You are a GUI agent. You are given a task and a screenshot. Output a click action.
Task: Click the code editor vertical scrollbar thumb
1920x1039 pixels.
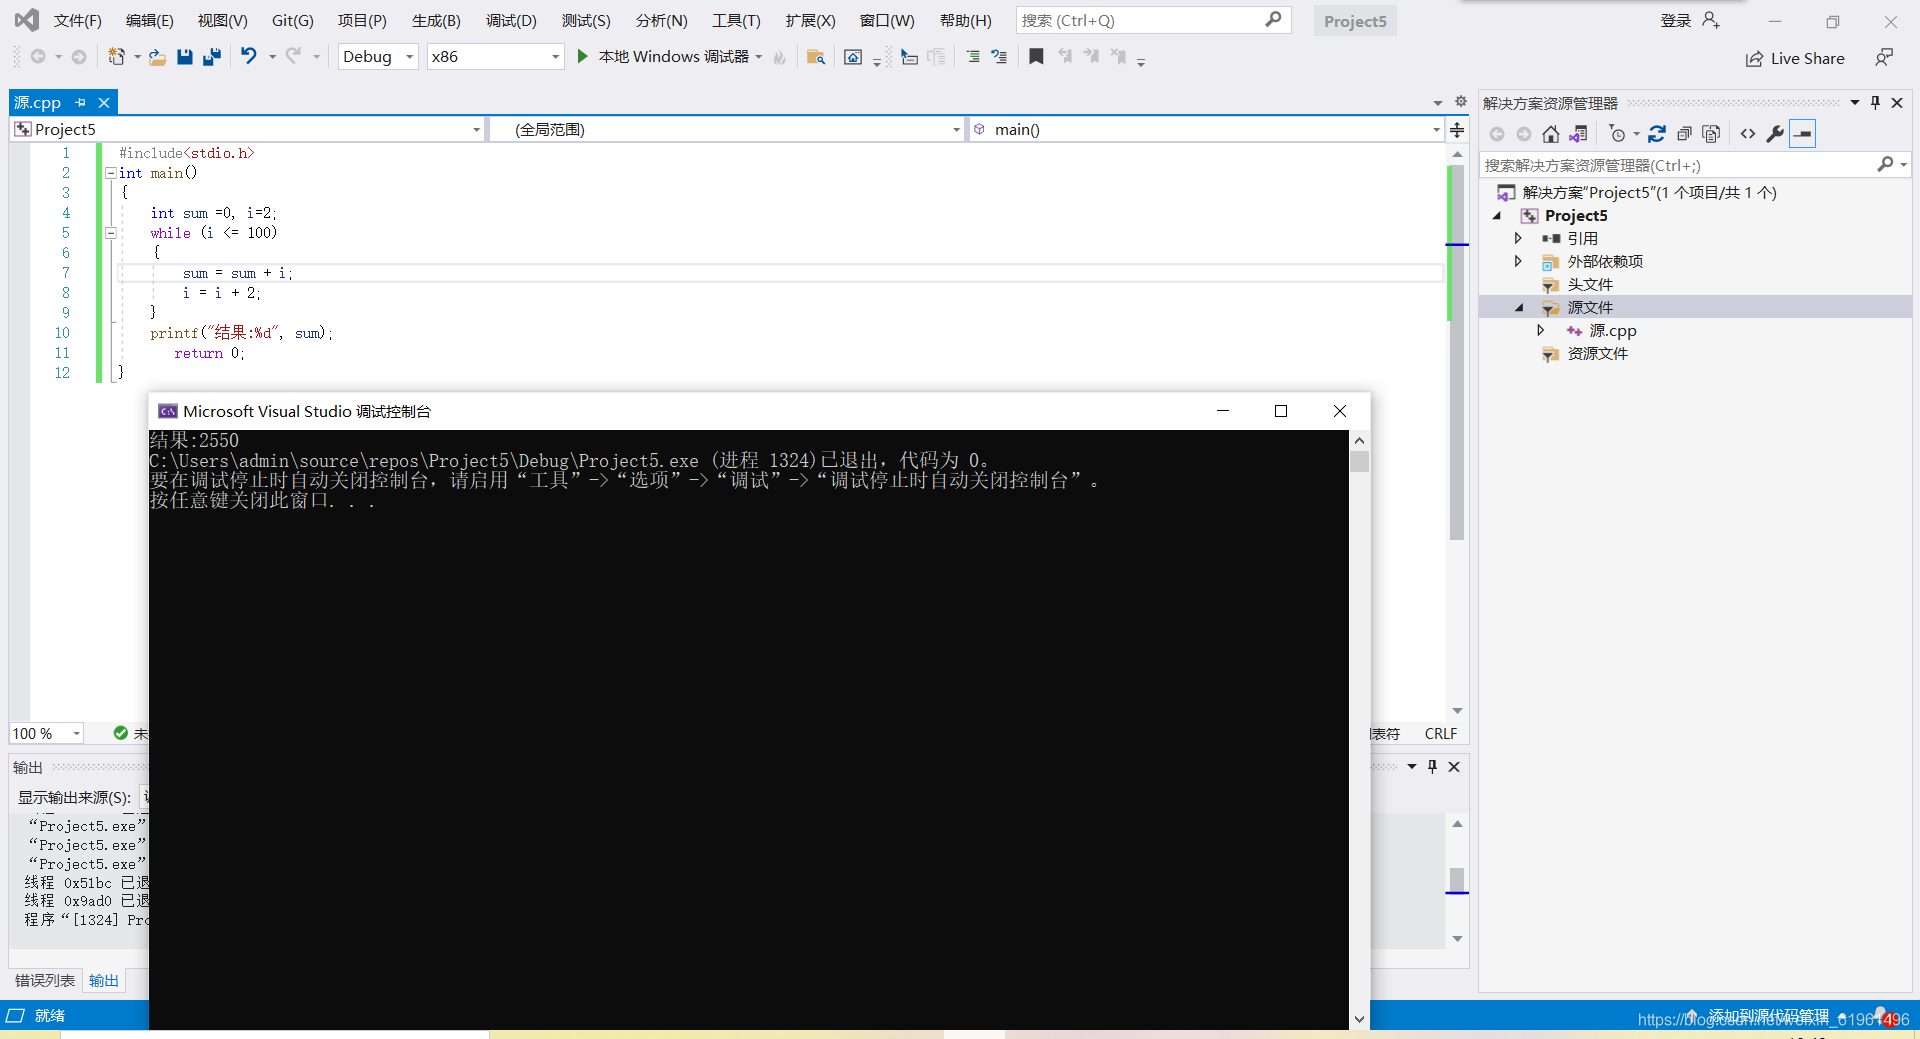[1457, 353]
